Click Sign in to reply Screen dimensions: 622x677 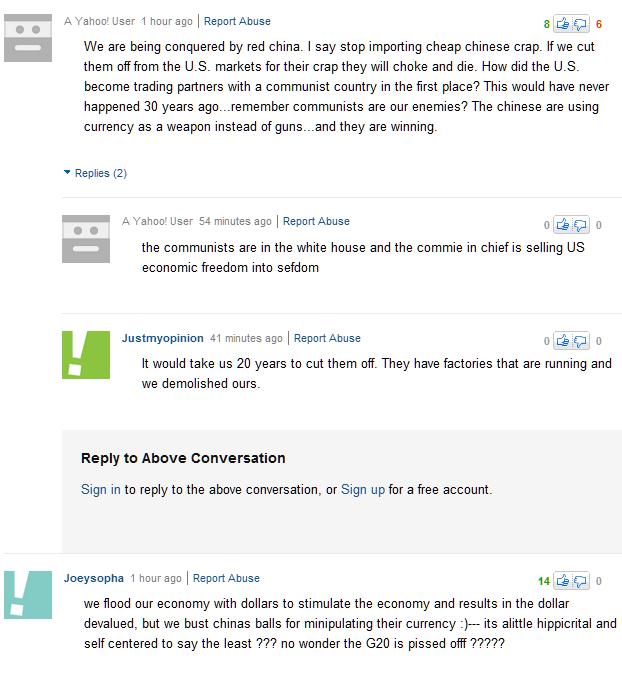coord(101,490)
